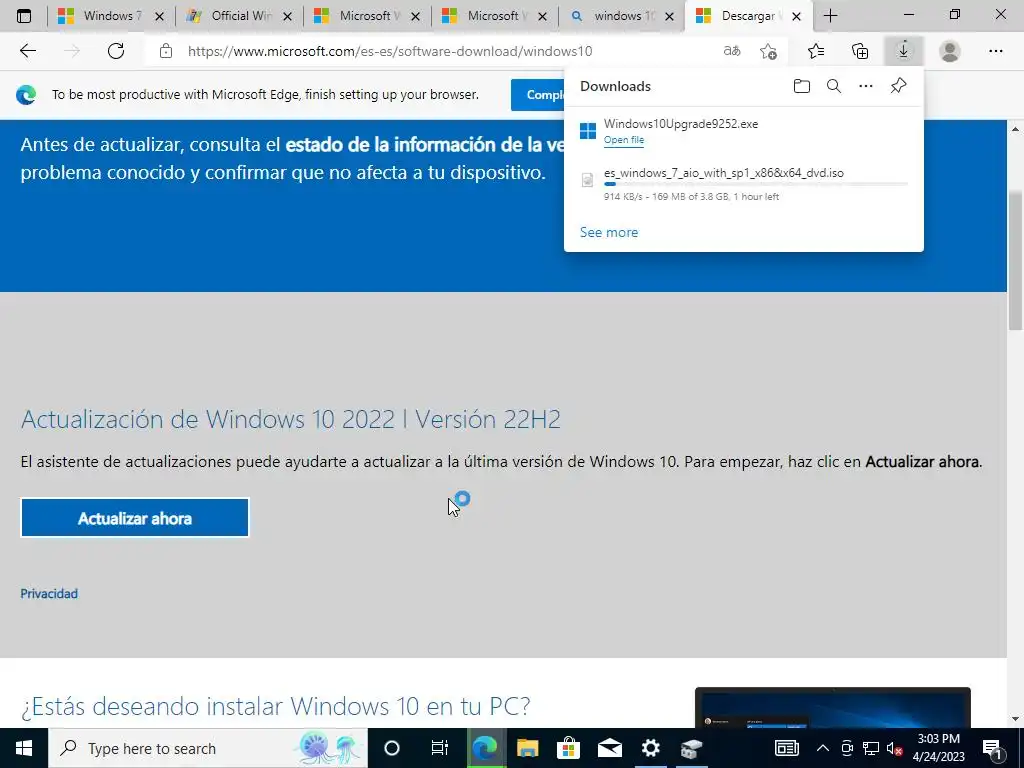Toggle the Downloads toolbar button
Screen dimensions: 1024x768
tap(903, 51)
